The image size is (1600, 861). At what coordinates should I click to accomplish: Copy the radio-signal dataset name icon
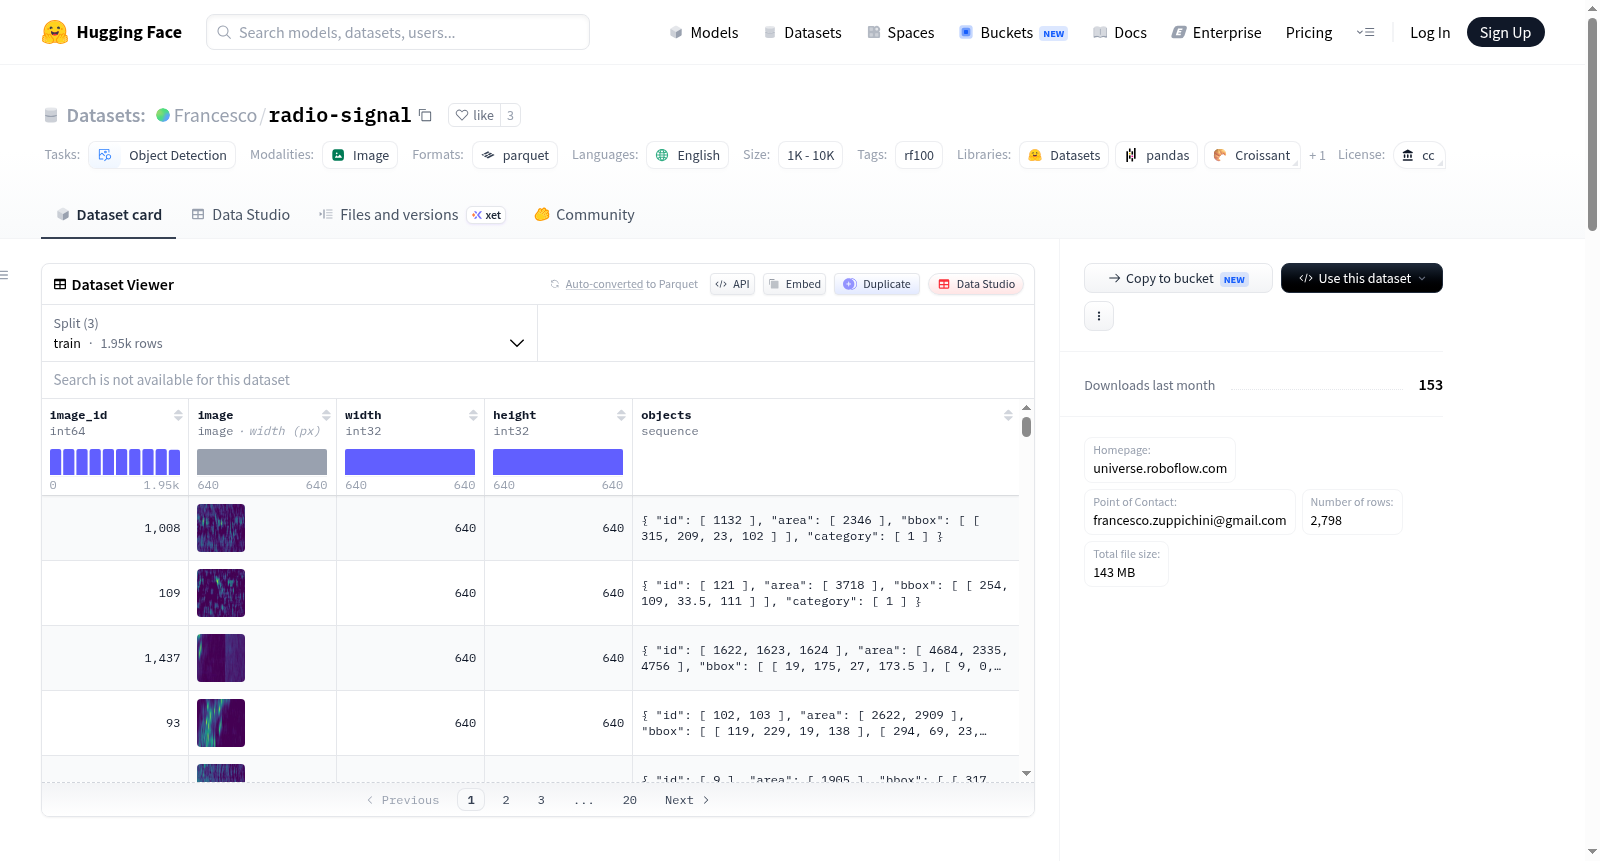click(425, 115)
